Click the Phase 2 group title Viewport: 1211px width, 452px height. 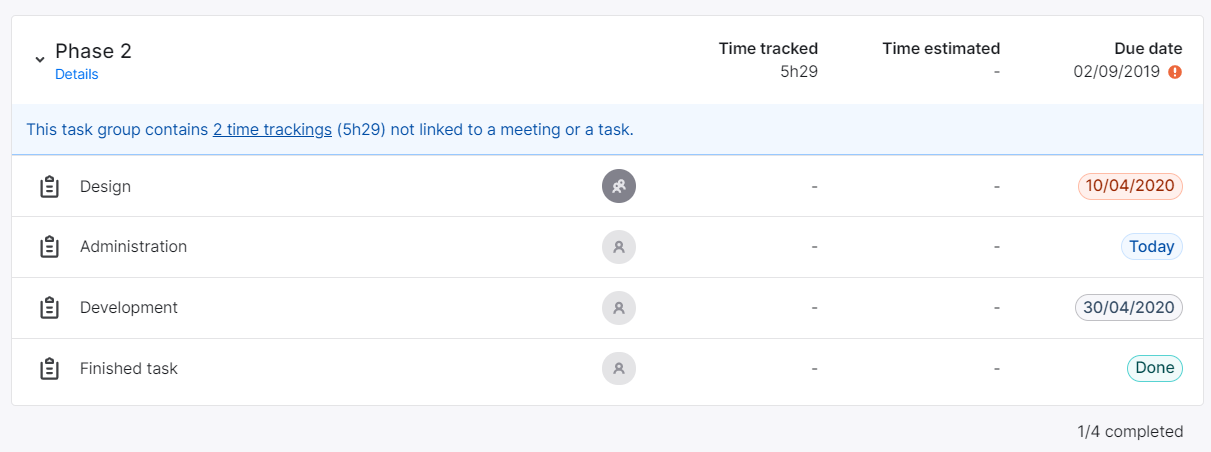tap(93, 51)
